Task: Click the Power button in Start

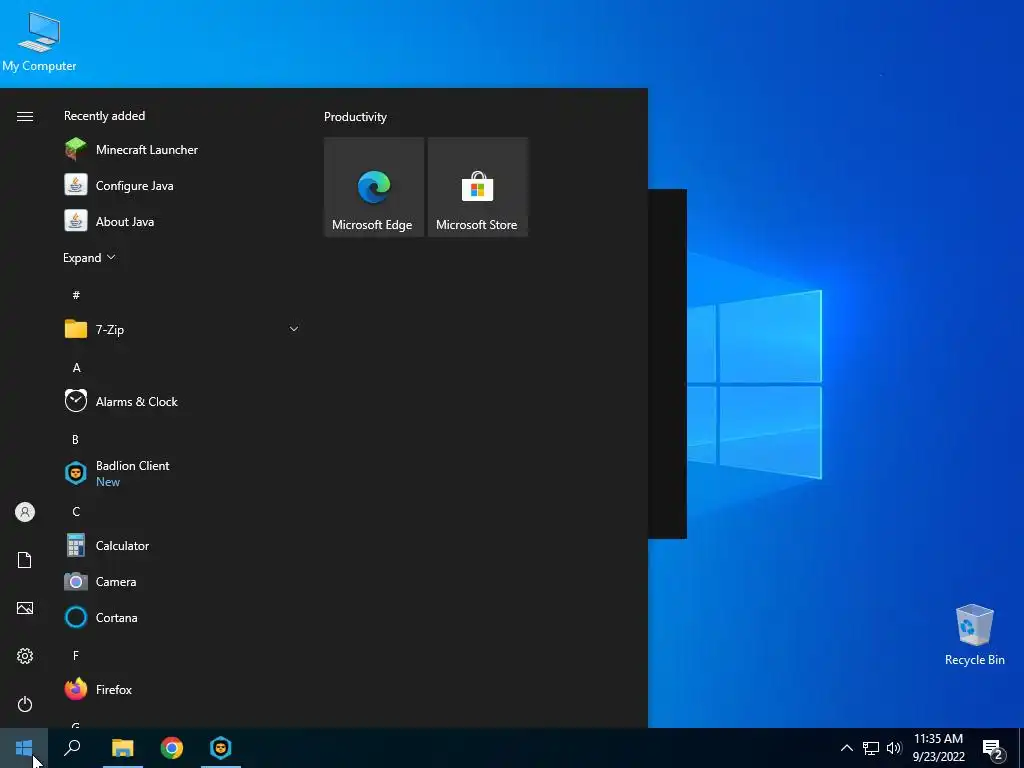Action: pyautogui.click(x=25, y=704)
